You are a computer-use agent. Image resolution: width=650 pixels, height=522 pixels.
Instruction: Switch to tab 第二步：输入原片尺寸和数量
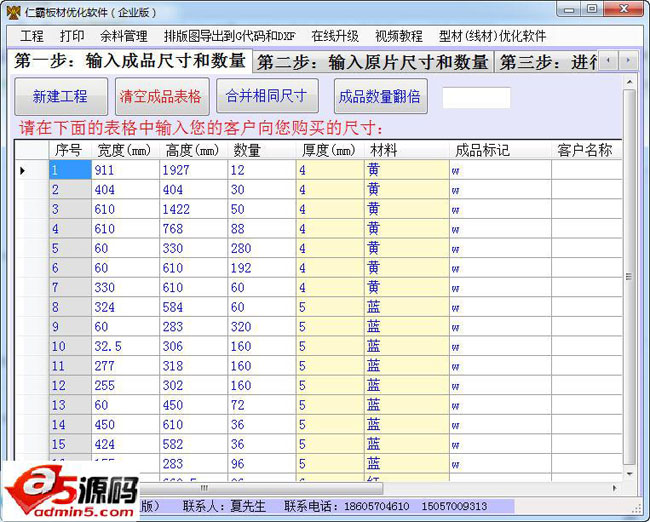[372, 62]
